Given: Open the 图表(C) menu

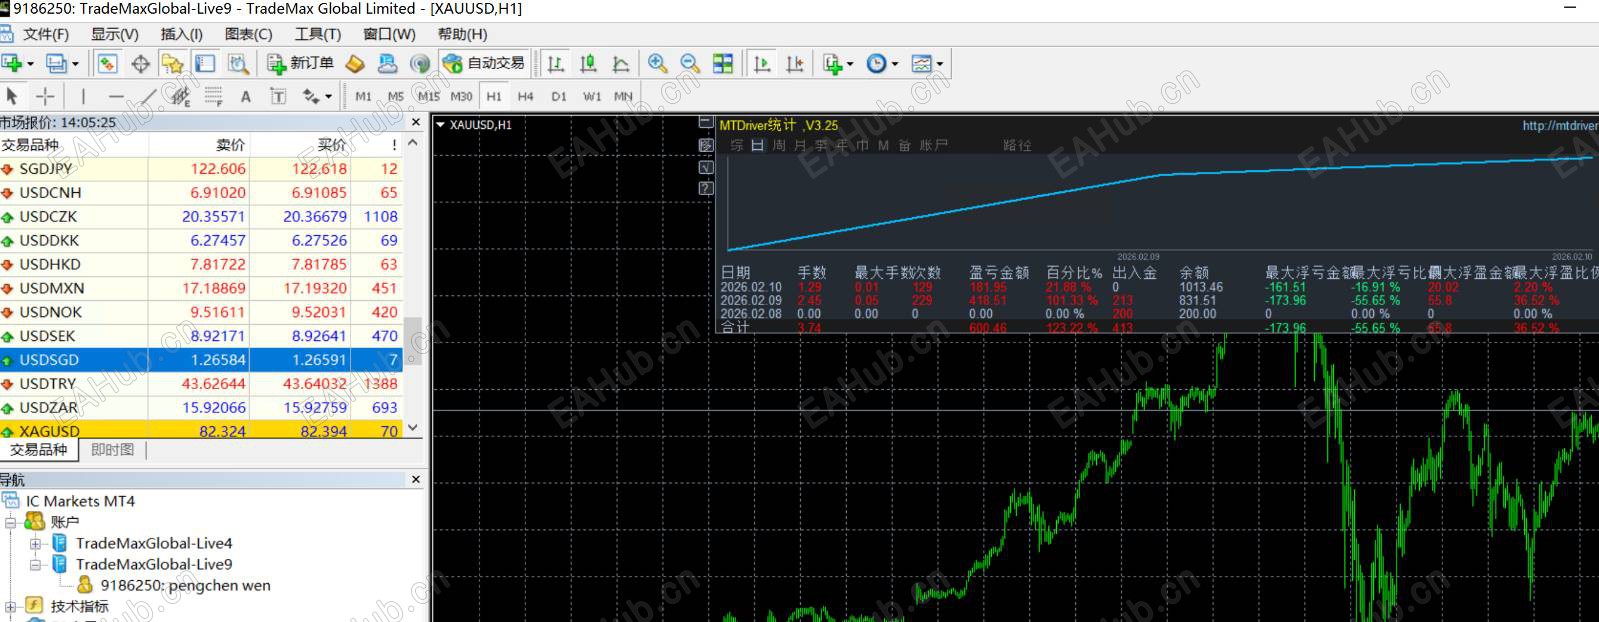Looking at the screenshot, I should (248, 34).
